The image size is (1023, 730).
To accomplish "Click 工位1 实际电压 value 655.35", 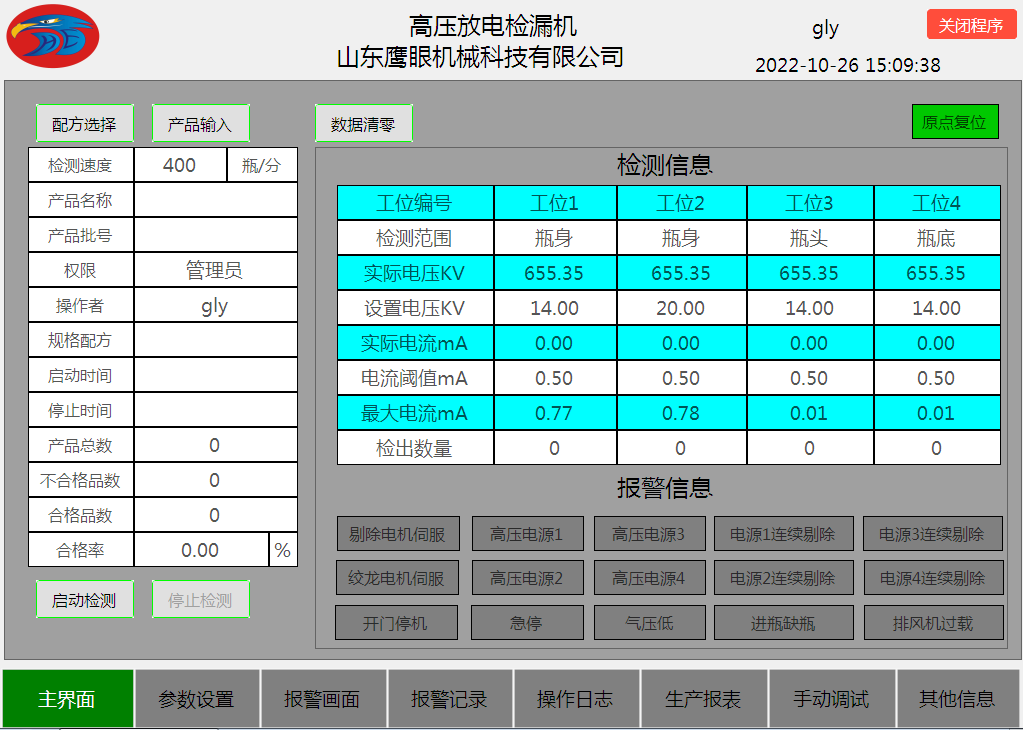I will (555, 273).
